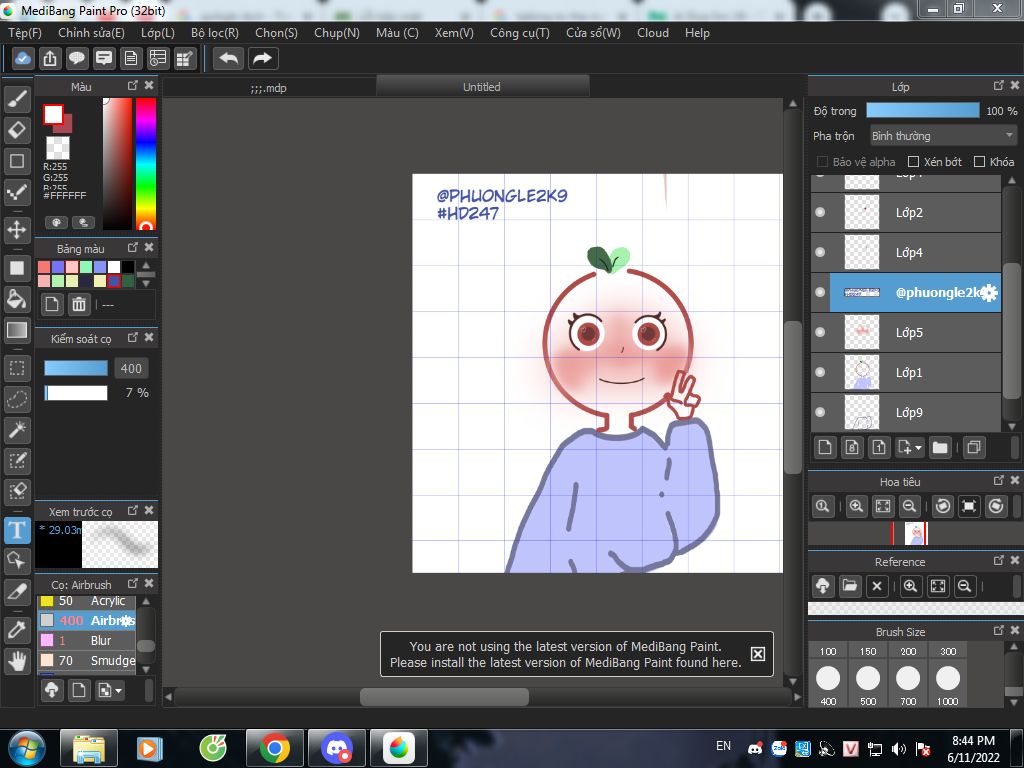The image size is (1024, 768).
Task: Select the Lasso selection tool
Action: tap(17, 399)
